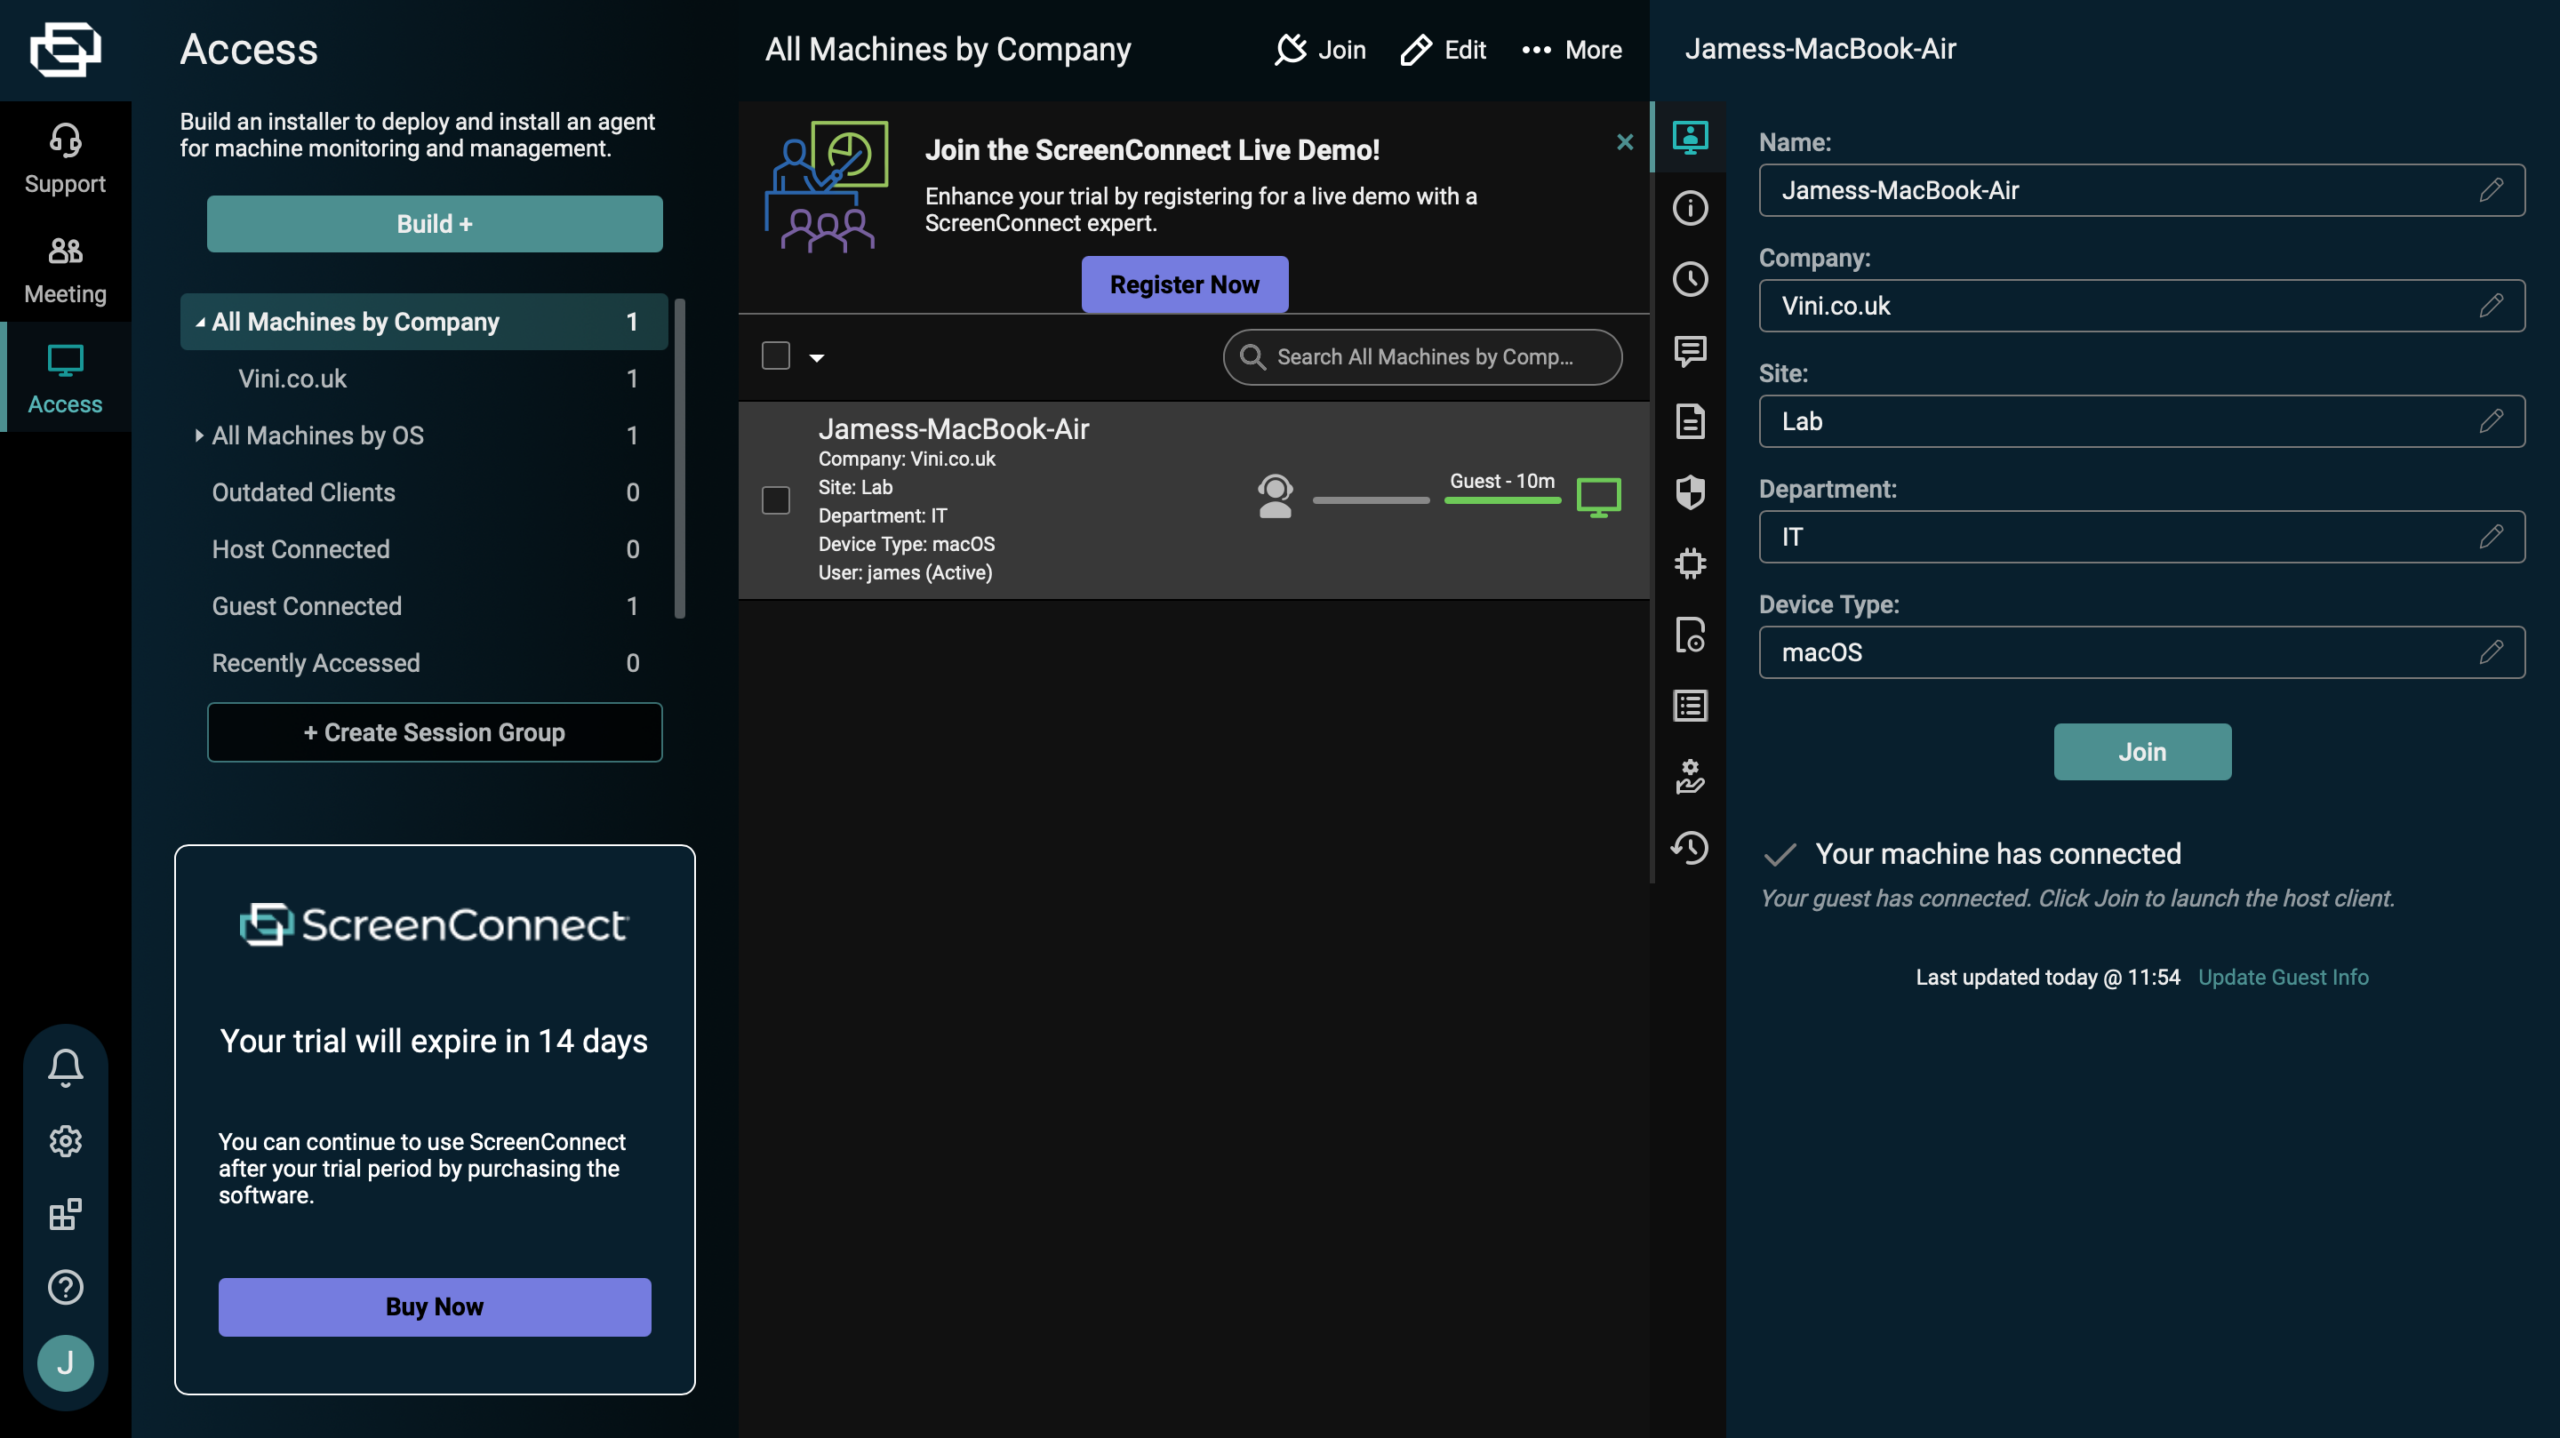Open the Notes document tab icon

point(1690,421)
